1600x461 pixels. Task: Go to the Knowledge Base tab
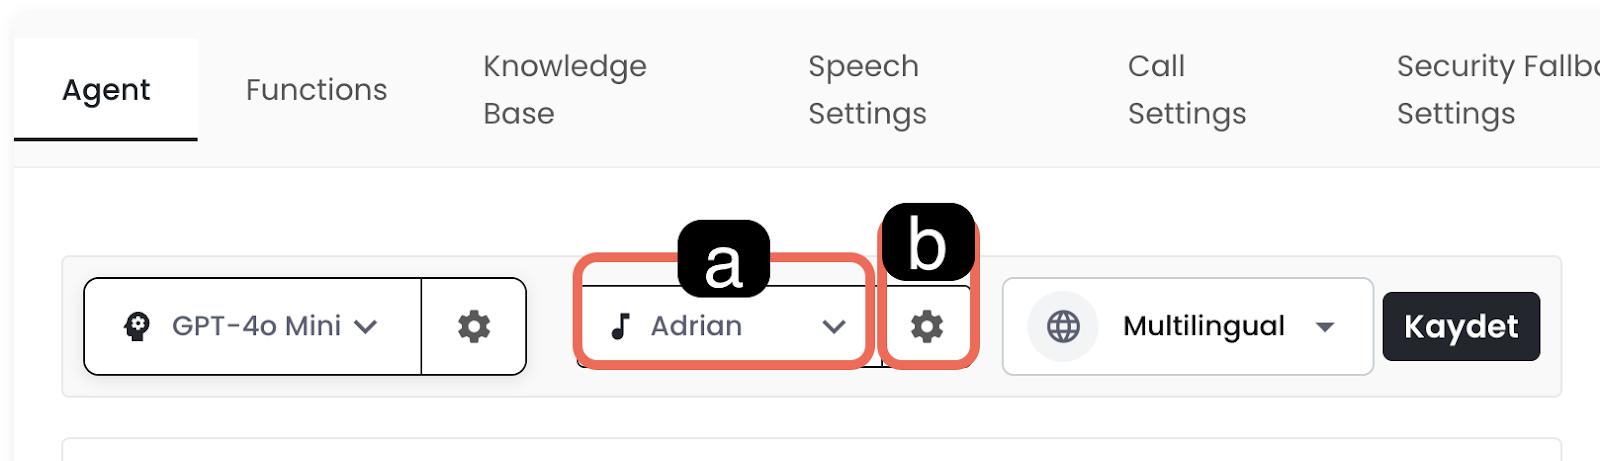(565, 90)
